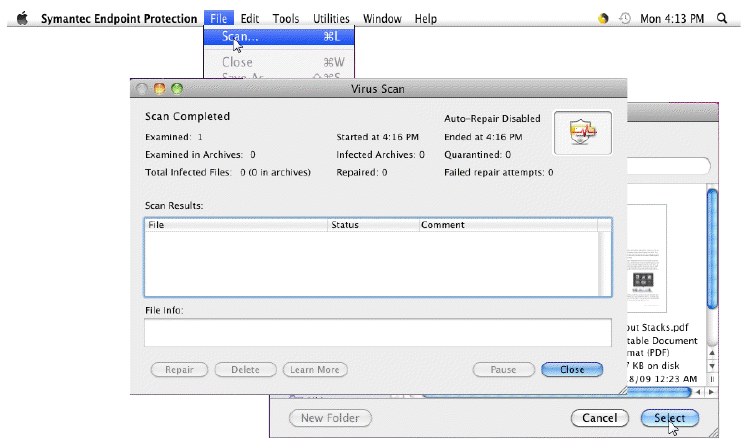Open the Edit menu
Screen dimensions: 742x446
(x=249, y=18)
